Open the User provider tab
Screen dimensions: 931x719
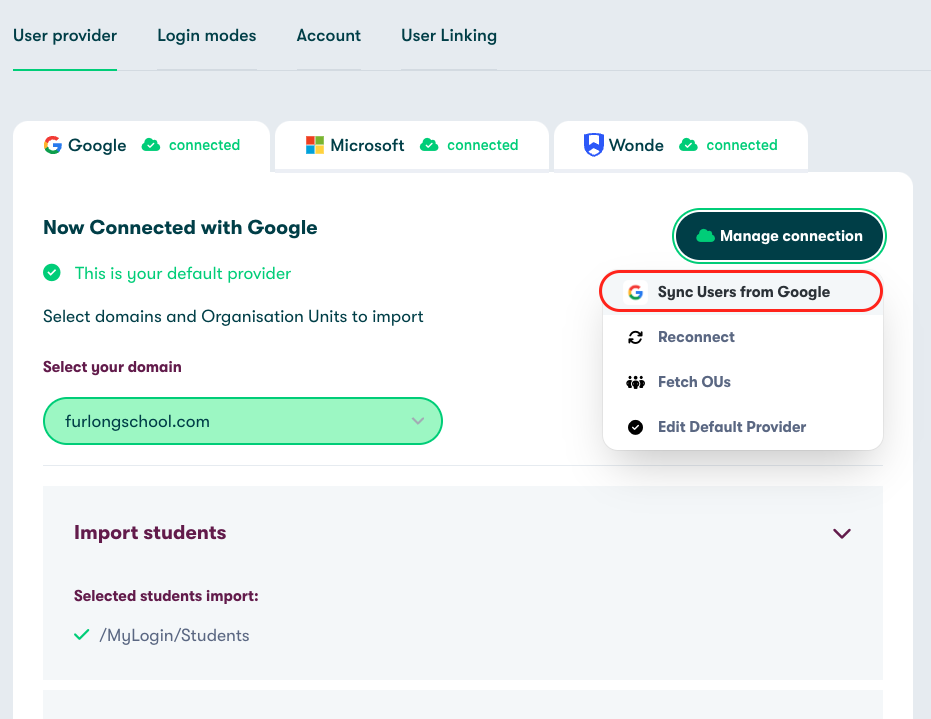point(65,36)
